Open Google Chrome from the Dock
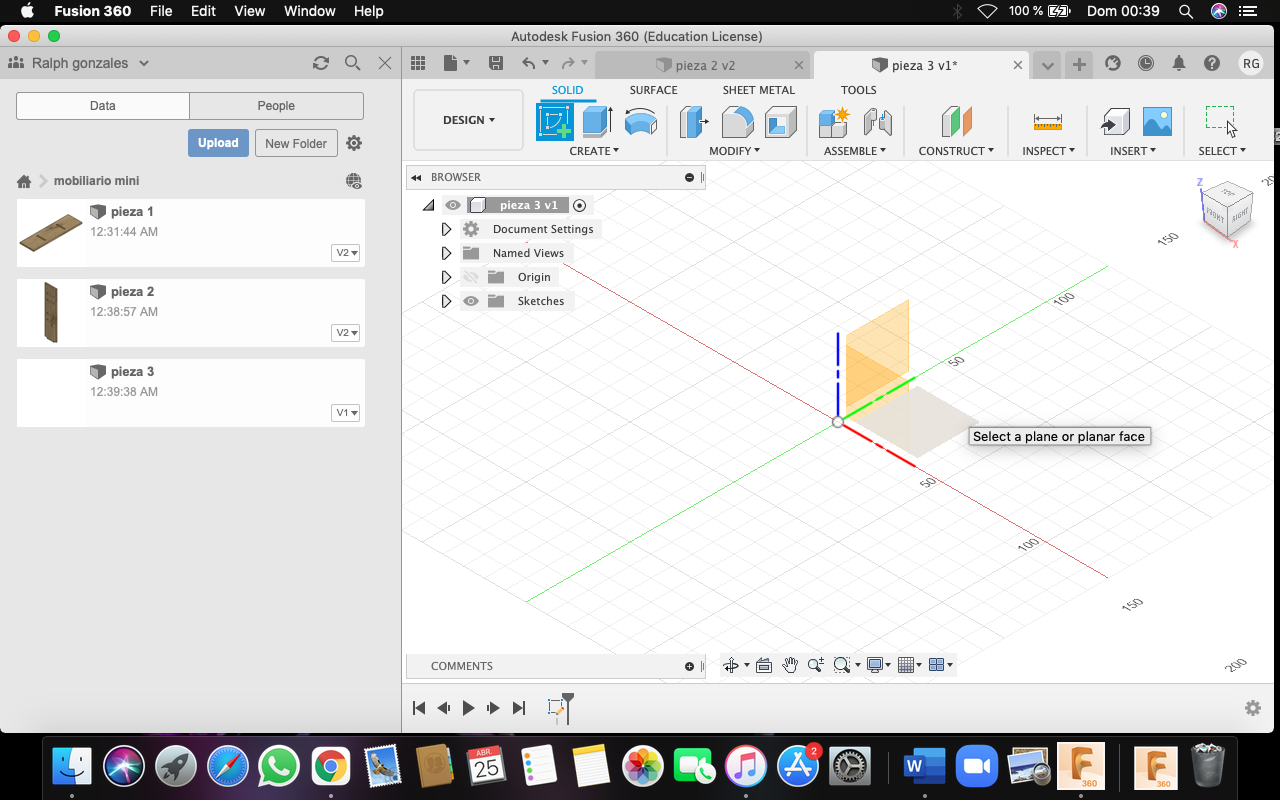 point(330,767)
